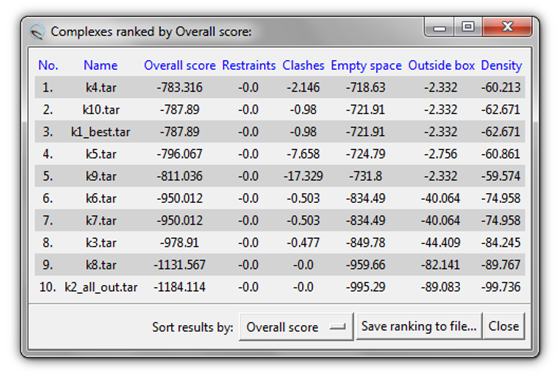Click overall score -783.316
Screen dimensions: 559x377
[180, 87]
